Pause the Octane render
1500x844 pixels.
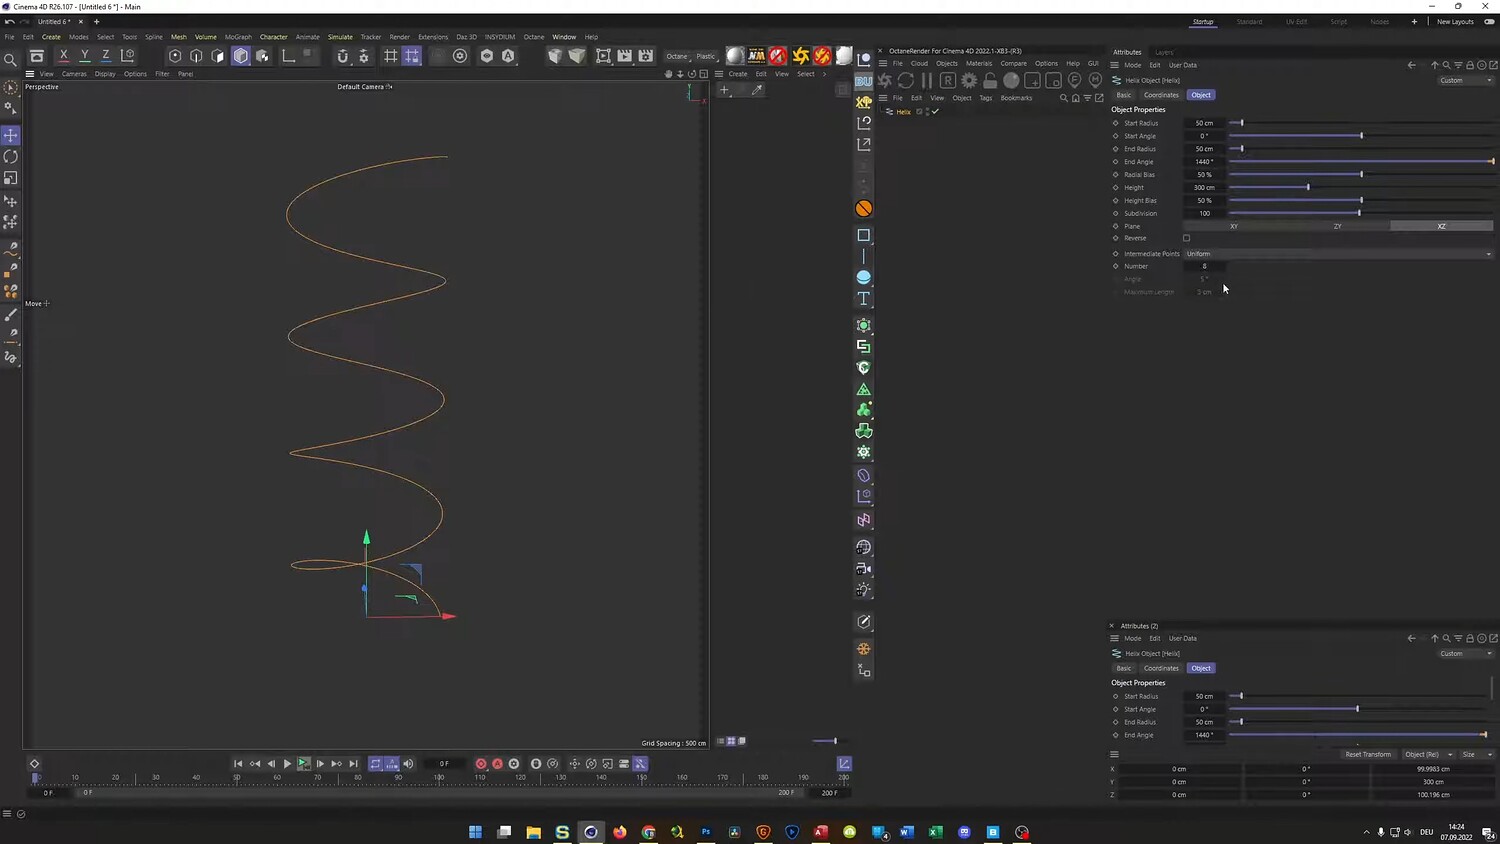(926, 80)
